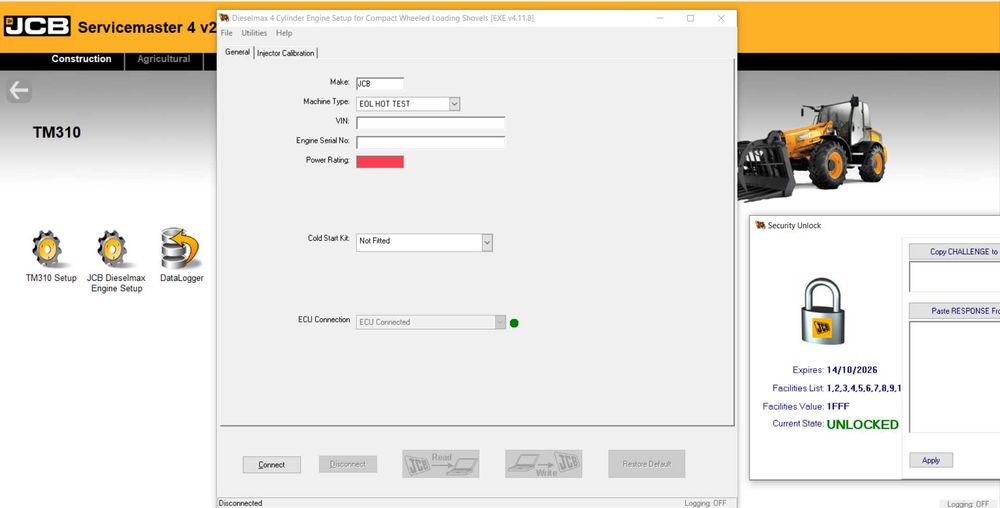Select the Agricultural category tab

164,59
